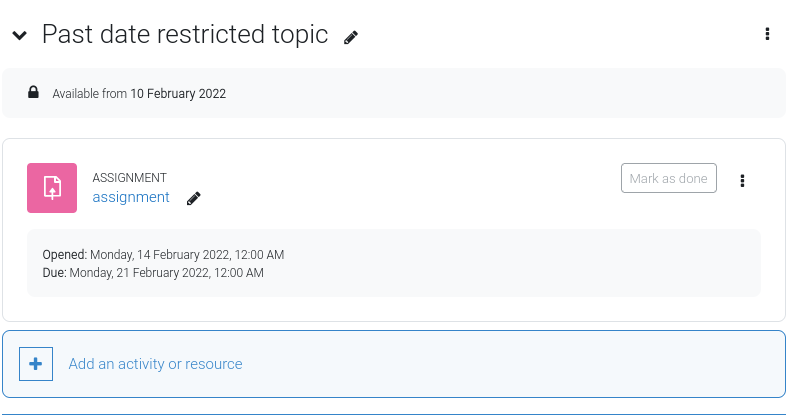Click the assignment dates info panel
The image size is (790, 417).
coord(394,263)
